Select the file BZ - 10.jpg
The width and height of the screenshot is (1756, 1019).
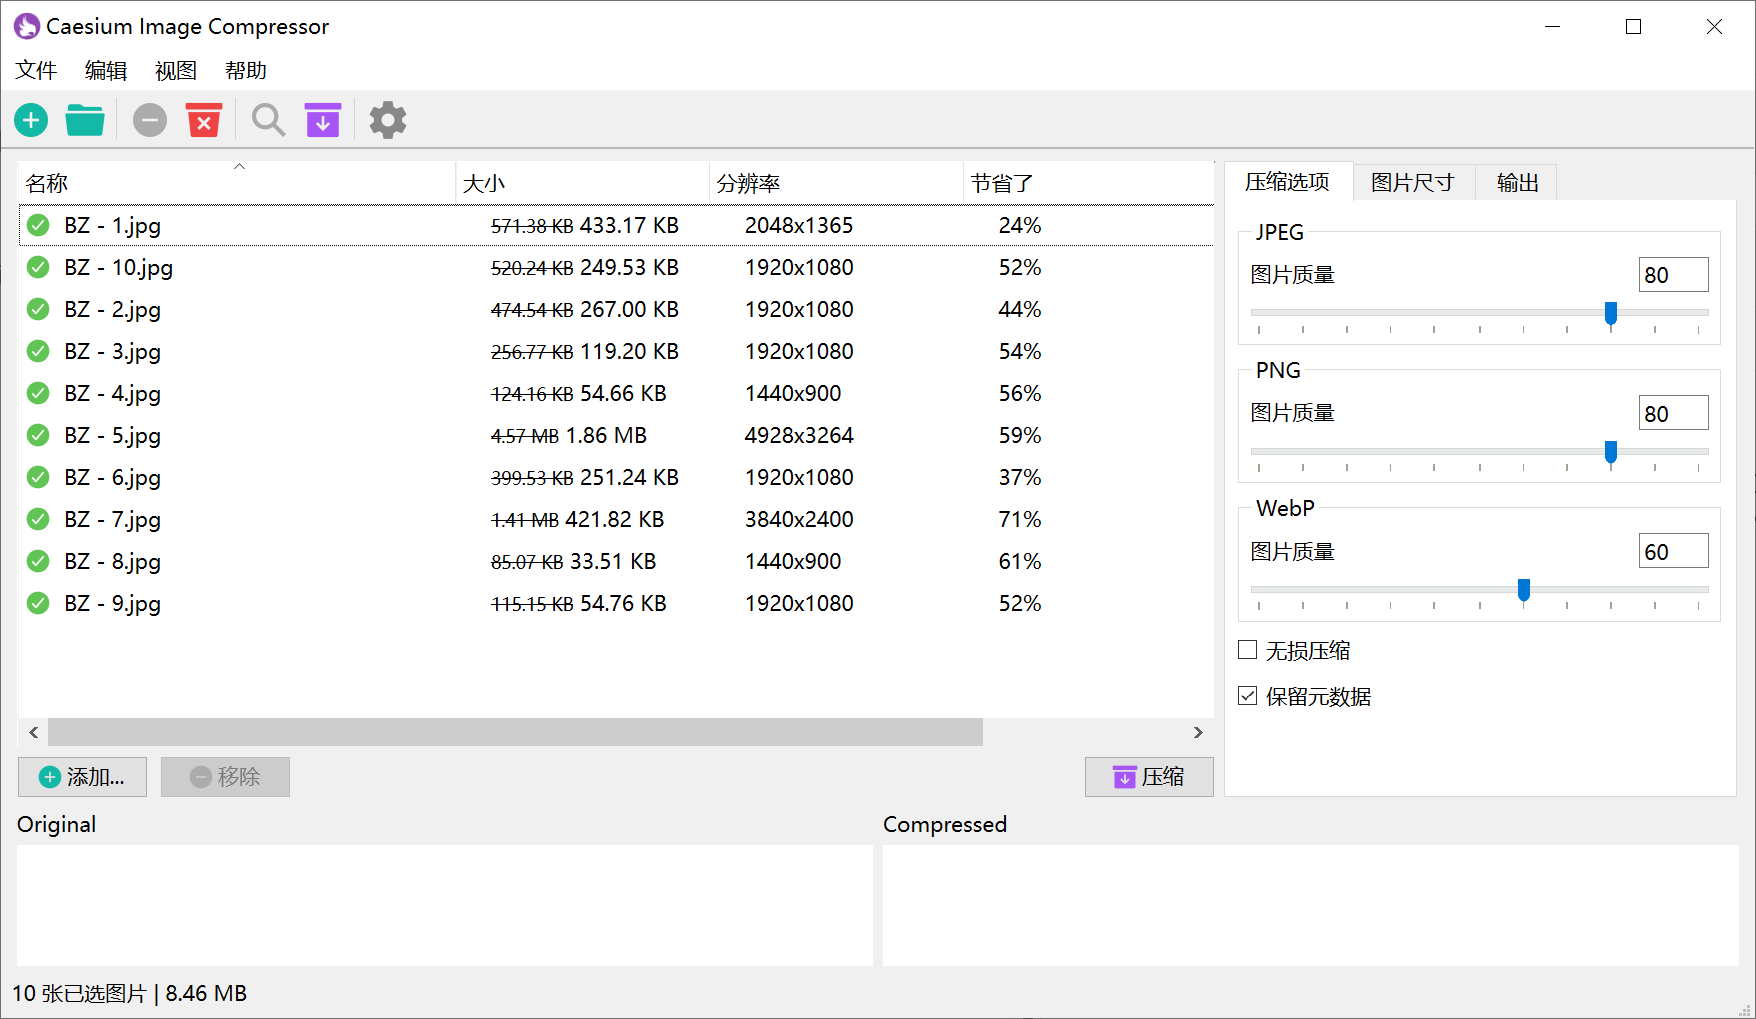pos(118,268)
